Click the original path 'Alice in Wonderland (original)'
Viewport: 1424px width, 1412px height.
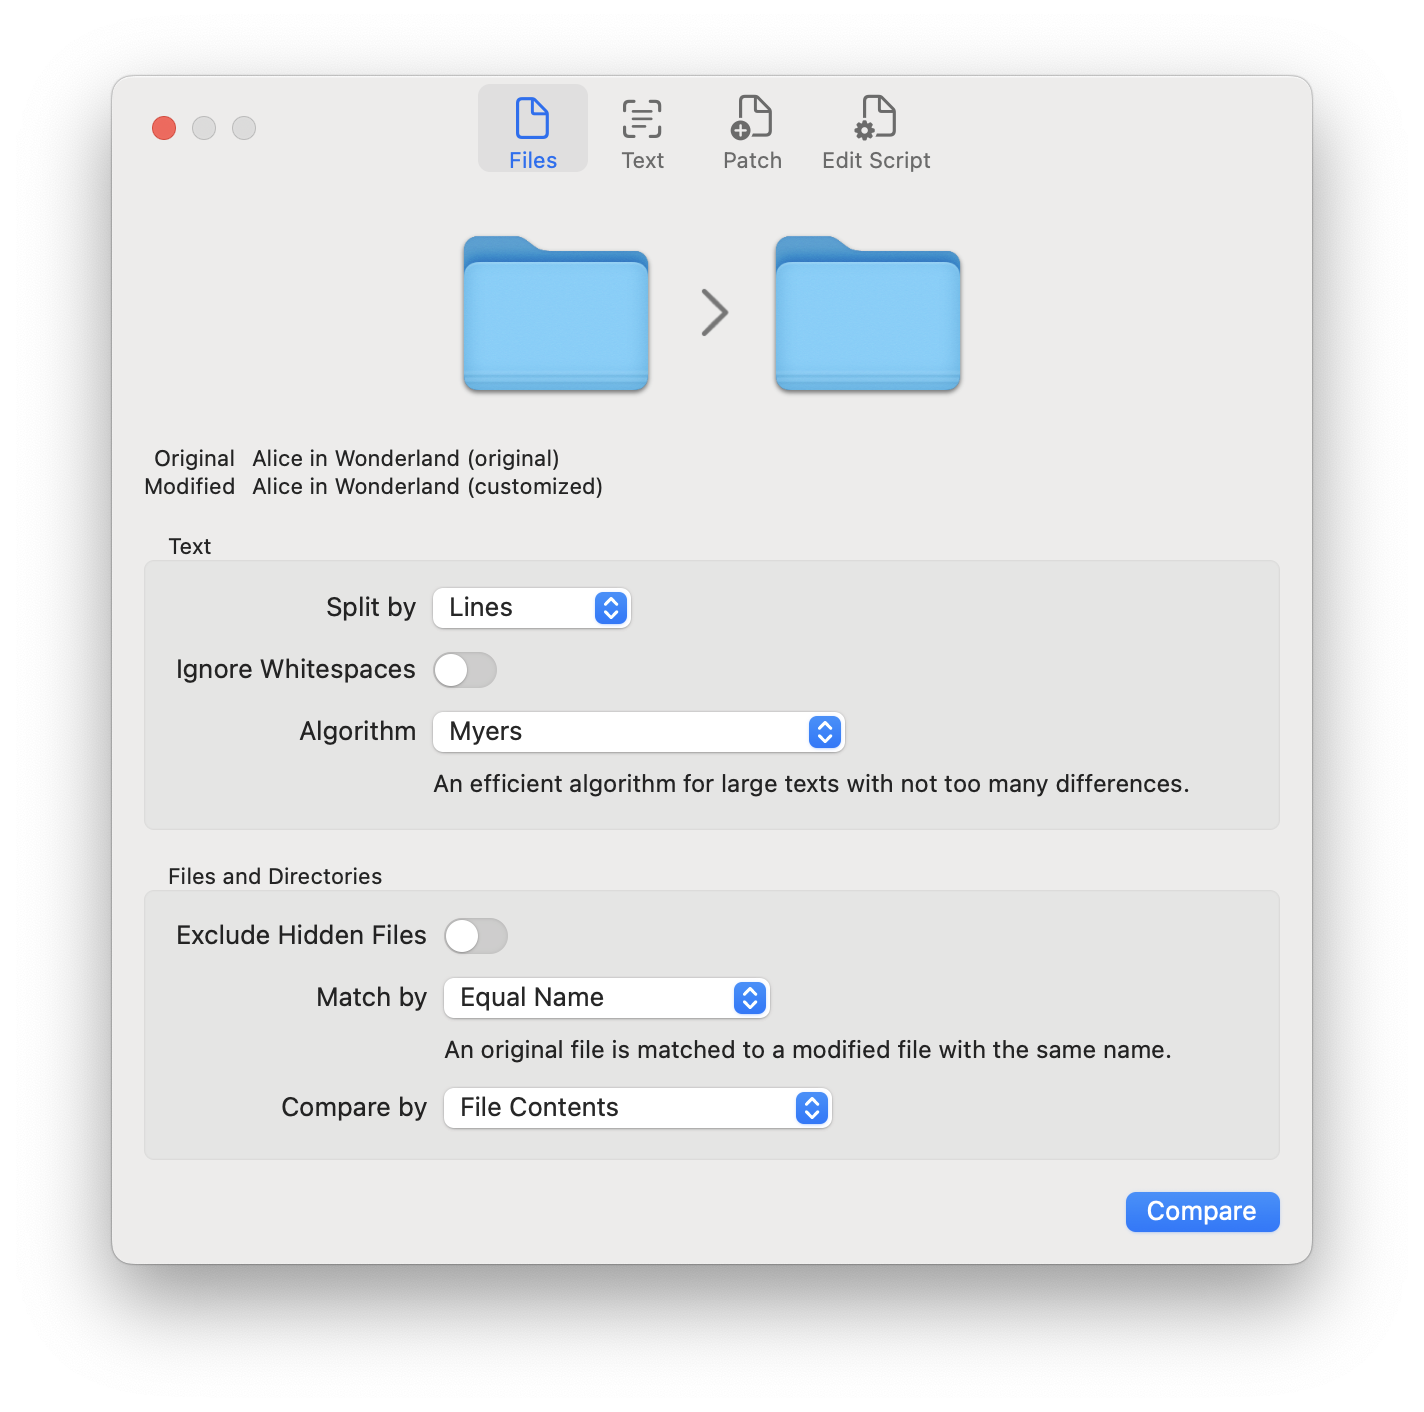pyautogui.click(x=406, y=458)
